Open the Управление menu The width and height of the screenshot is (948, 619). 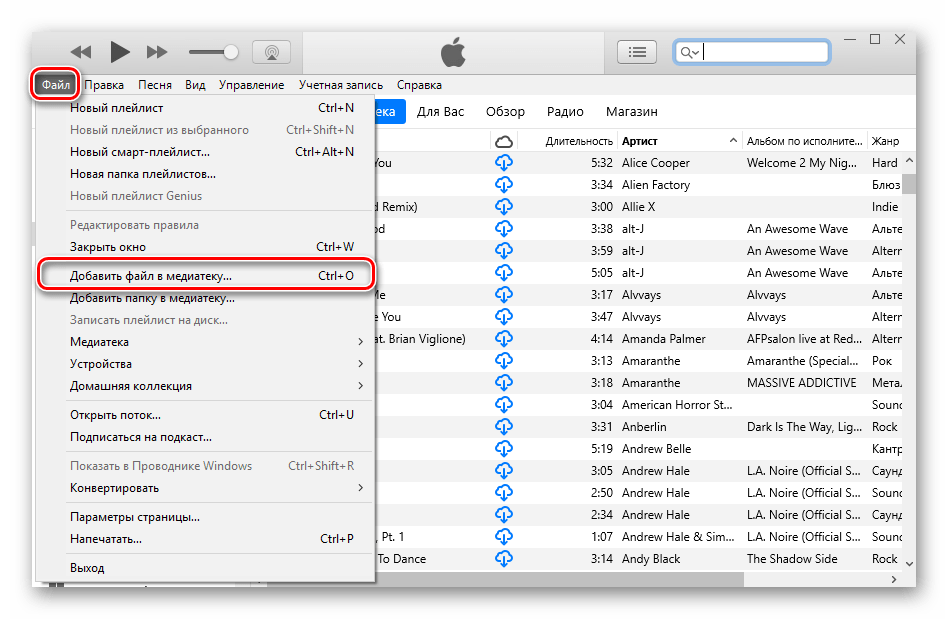[252, 85]
